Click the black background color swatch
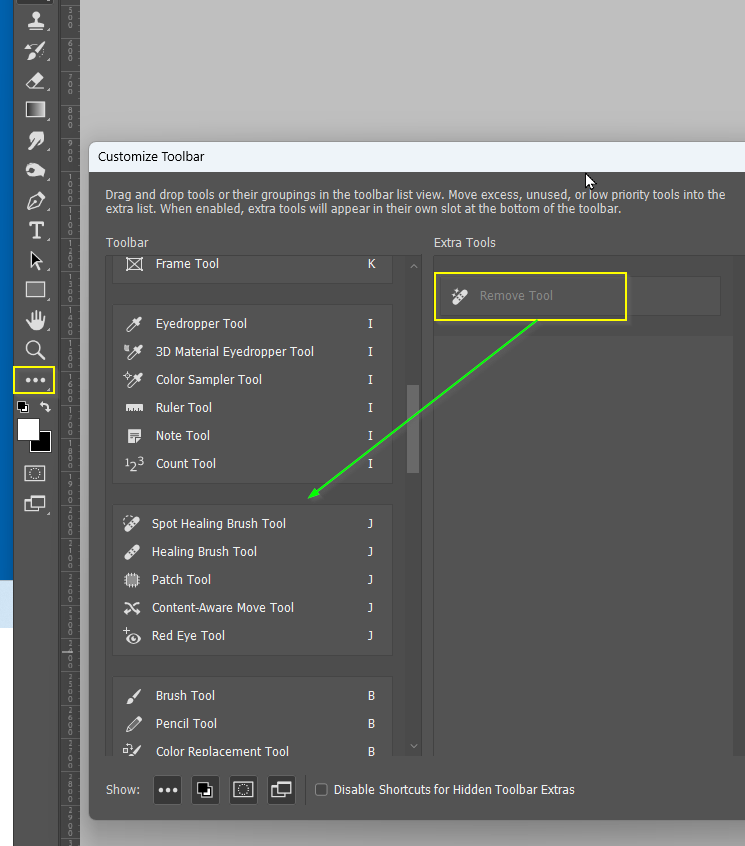This screenshot has width=745, height=846. (43, 444)
